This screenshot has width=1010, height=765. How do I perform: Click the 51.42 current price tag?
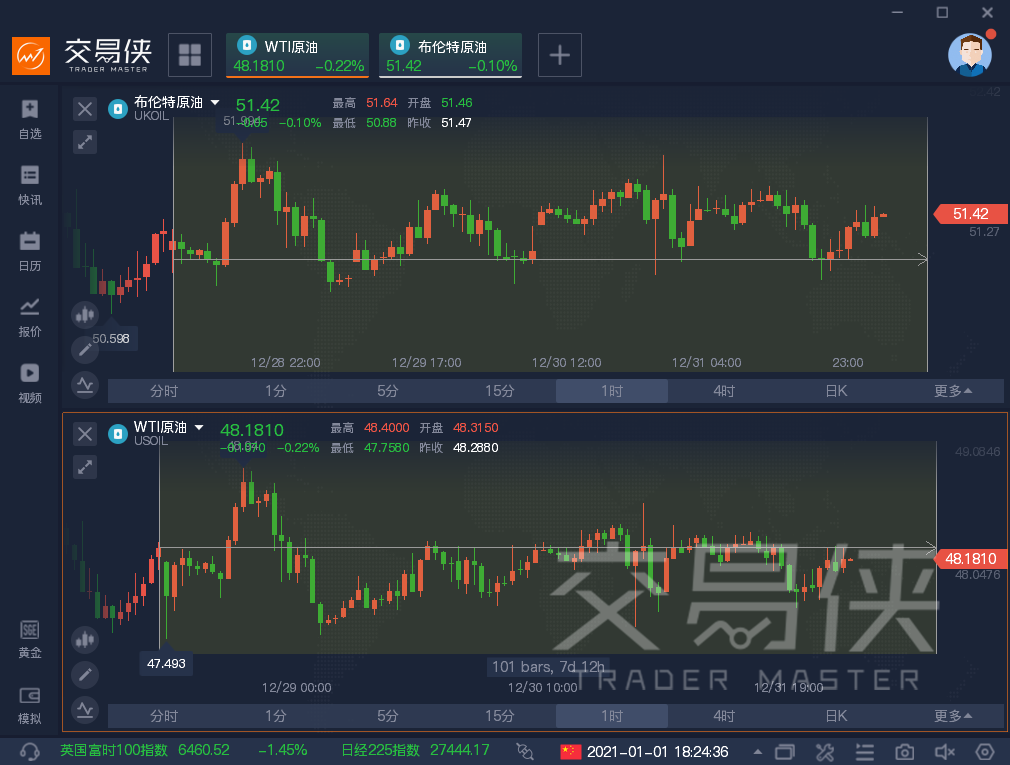click(970, 214)
